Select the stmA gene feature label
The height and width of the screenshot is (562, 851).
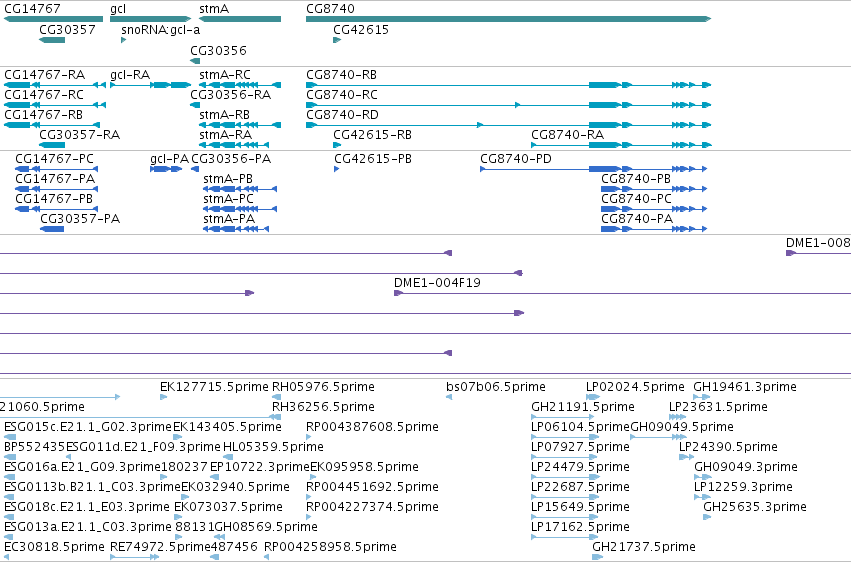point(214,9)
